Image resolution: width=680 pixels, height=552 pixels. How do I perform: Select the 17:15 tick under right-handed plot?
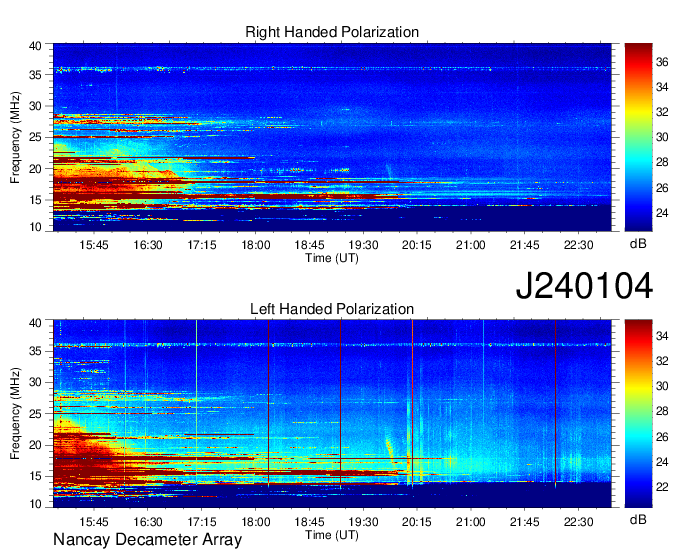coord(202,245)
